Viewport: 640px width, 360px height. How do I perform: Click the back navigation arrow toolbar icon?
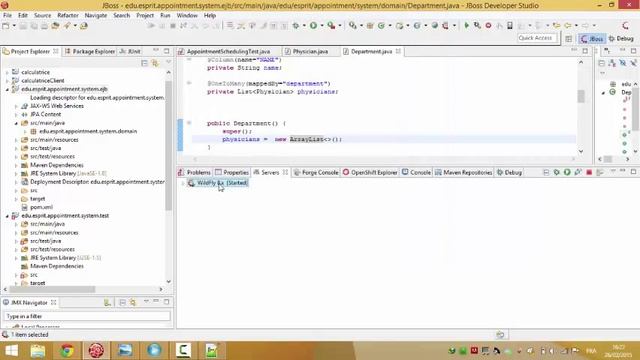pyautogui.click(x=568, y=26)
